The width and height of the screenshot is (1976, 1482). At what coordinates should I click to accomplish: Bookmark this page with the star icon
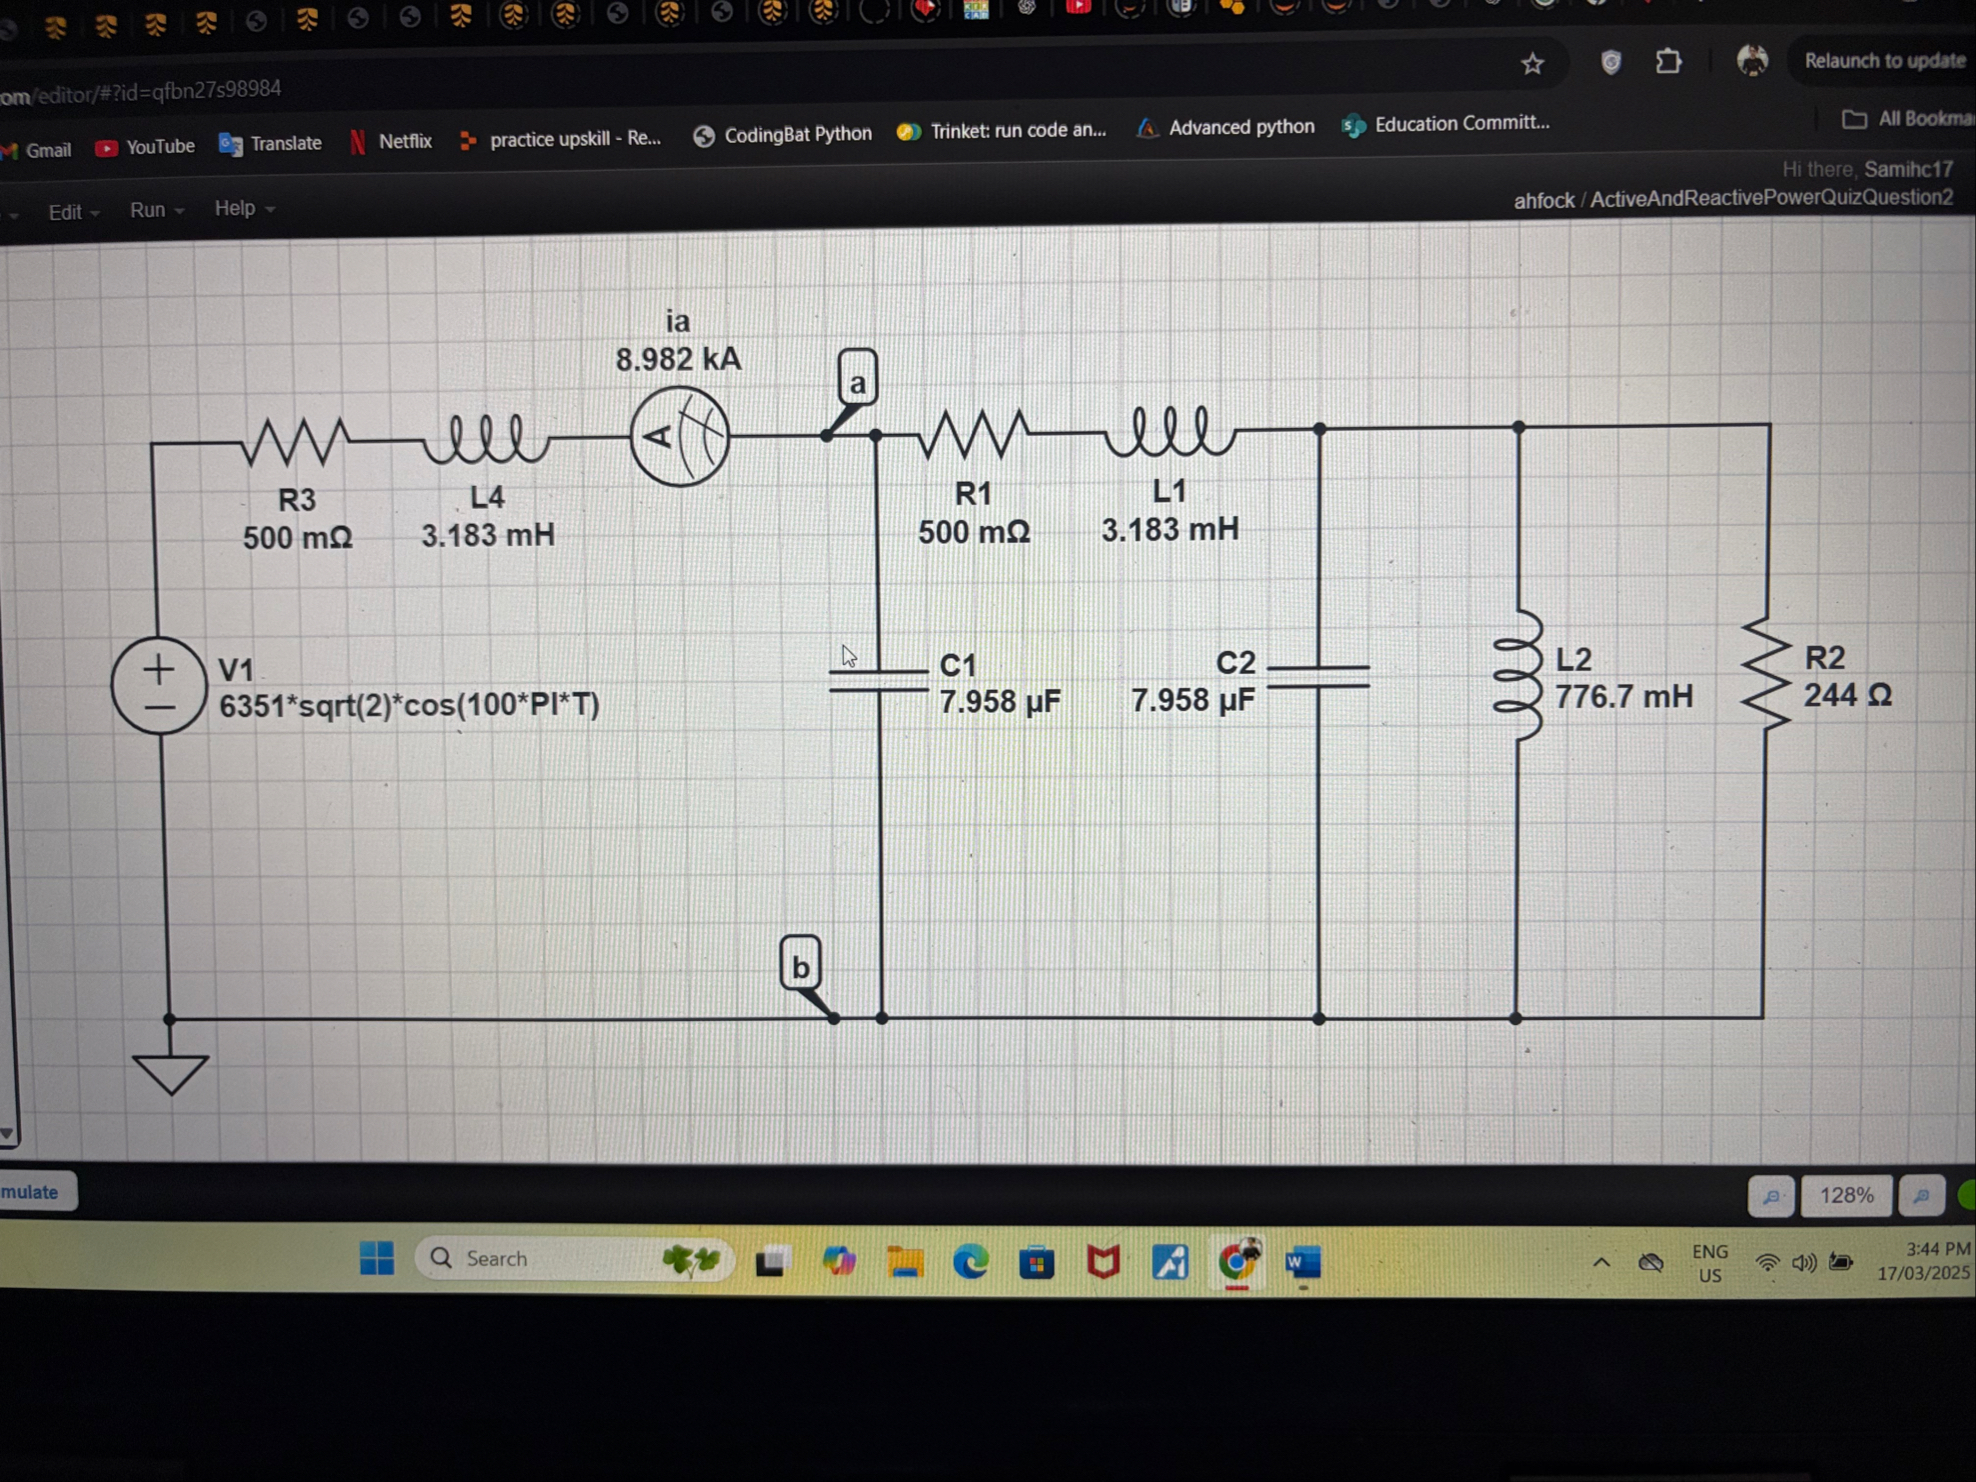pyautogui.click(x=1532, y=65)
